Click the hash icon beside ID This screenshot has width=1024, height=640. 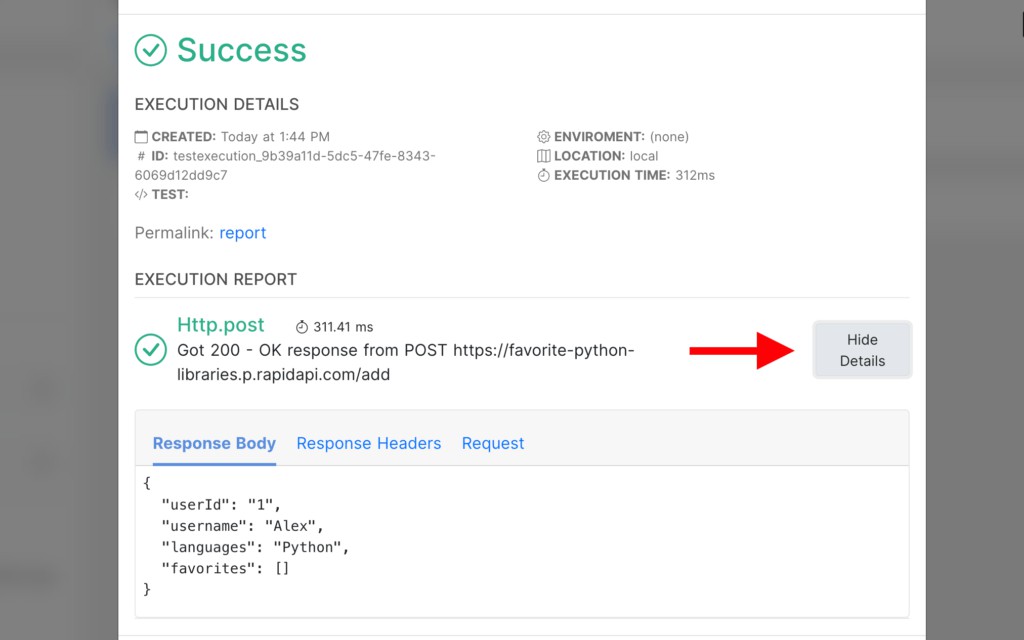pyautogui.click(x=141, y=156)
